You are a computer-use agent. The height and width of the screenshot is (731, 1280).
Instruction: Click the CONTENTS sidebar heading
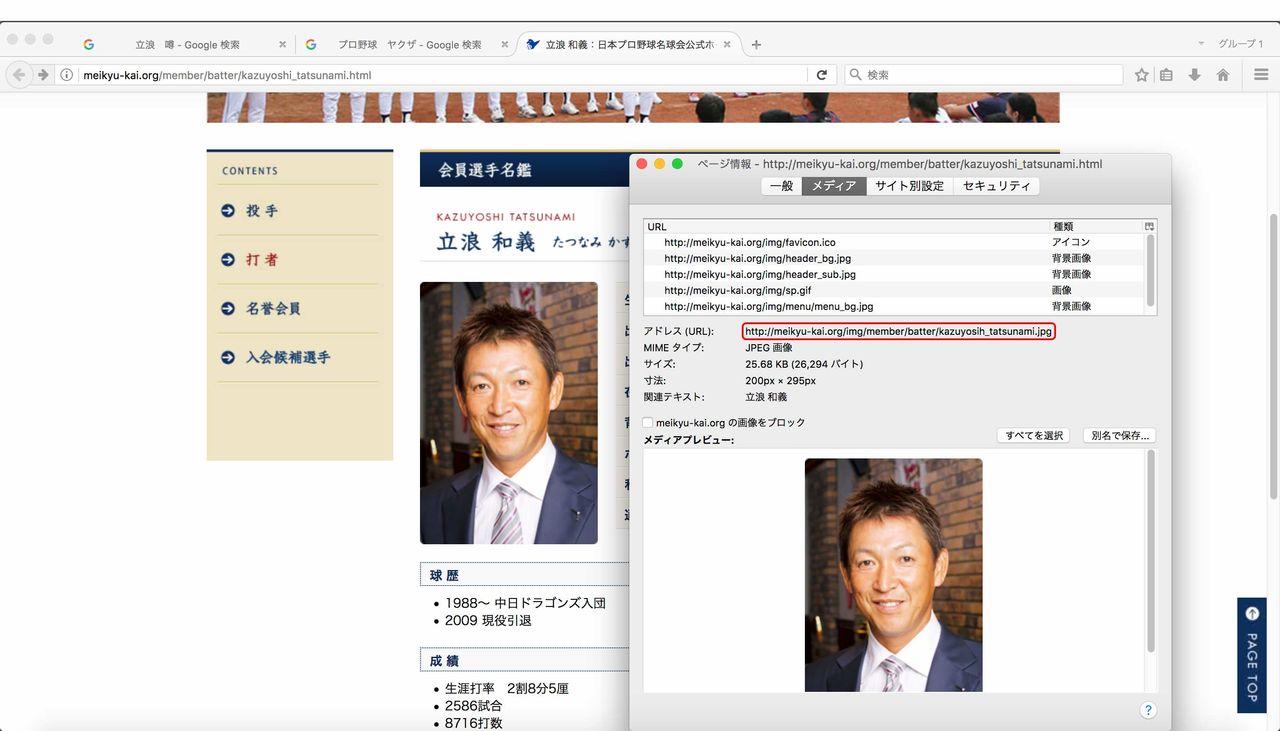point(250,171)
